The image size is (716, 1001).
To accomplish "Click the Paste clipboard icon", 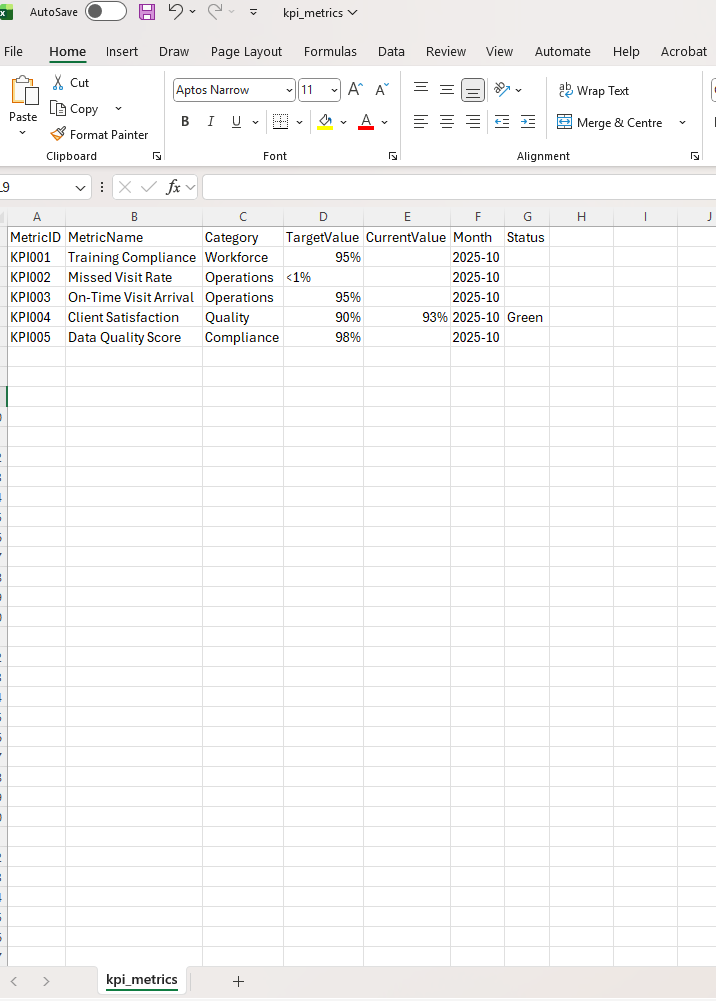I will pos(24,91).
